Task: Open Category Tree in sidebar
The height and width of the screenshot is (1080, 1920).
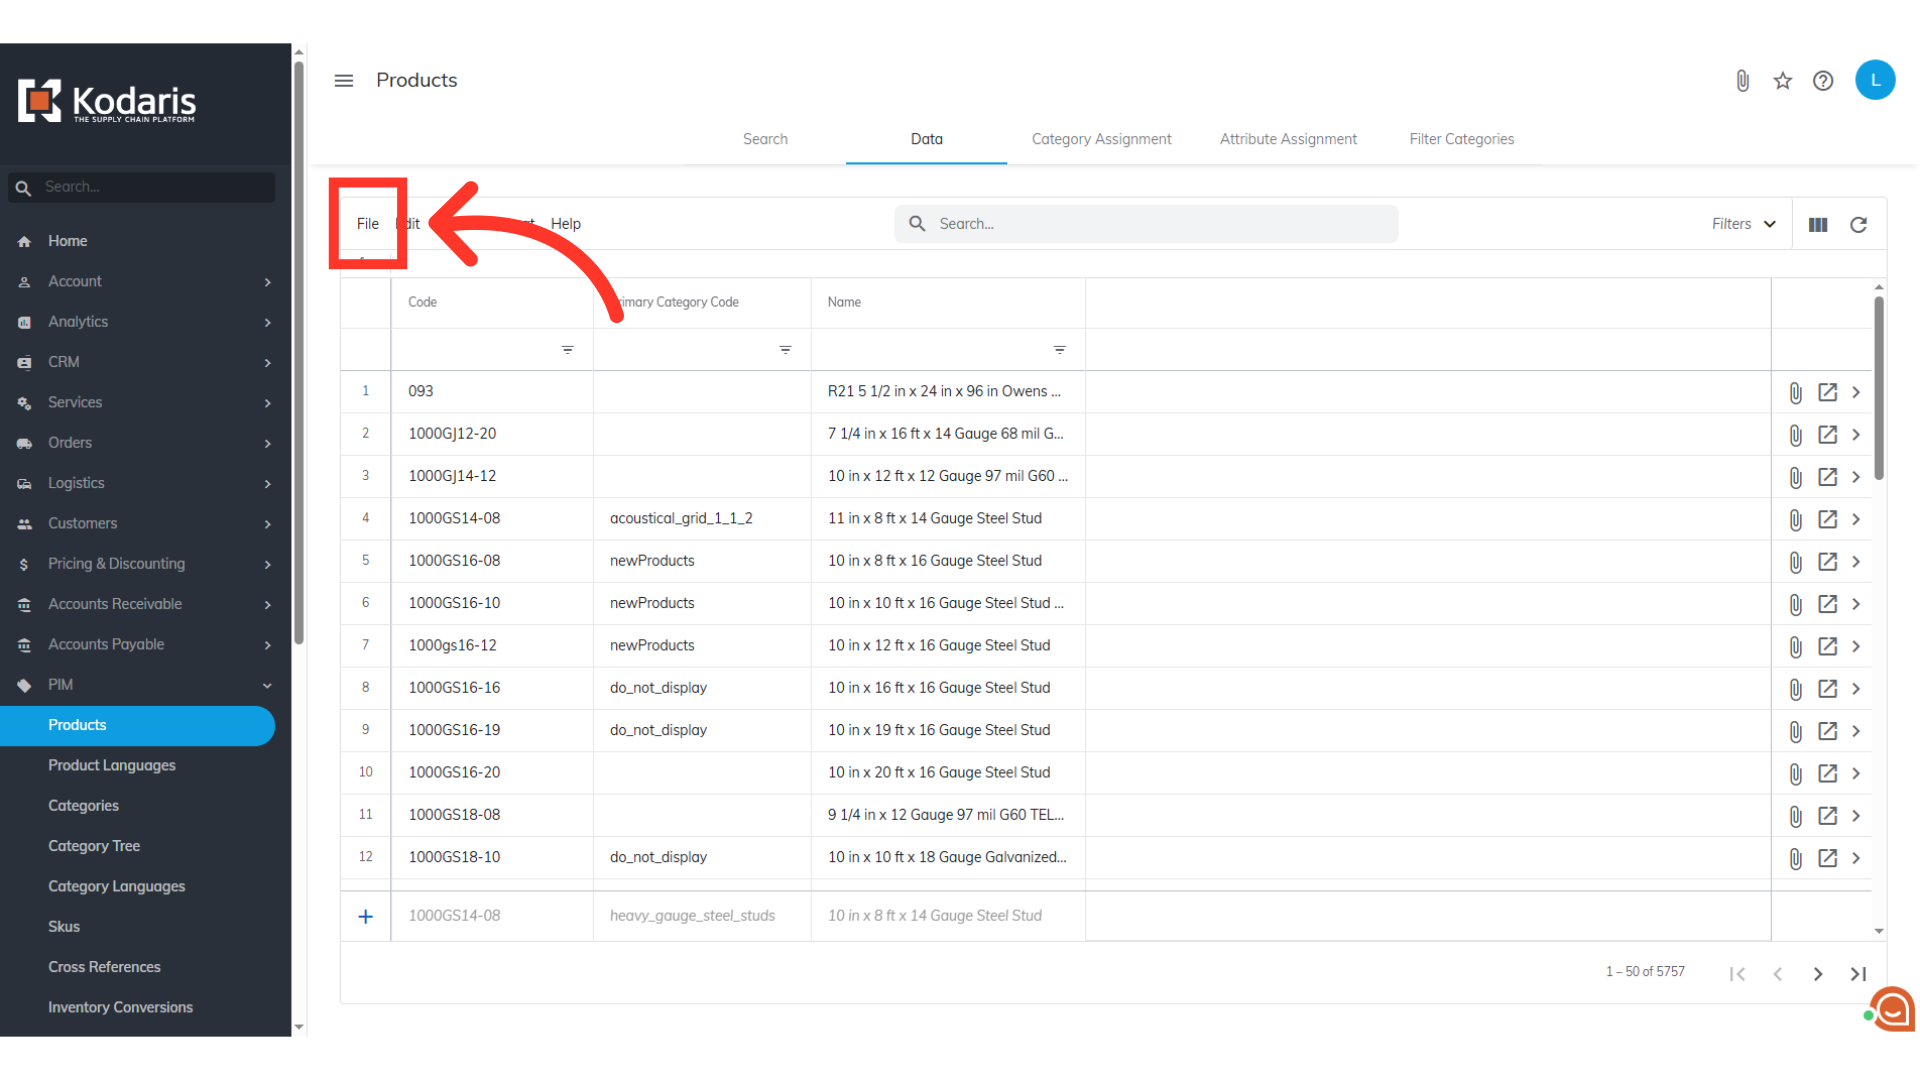Action: tap(94, 846)
